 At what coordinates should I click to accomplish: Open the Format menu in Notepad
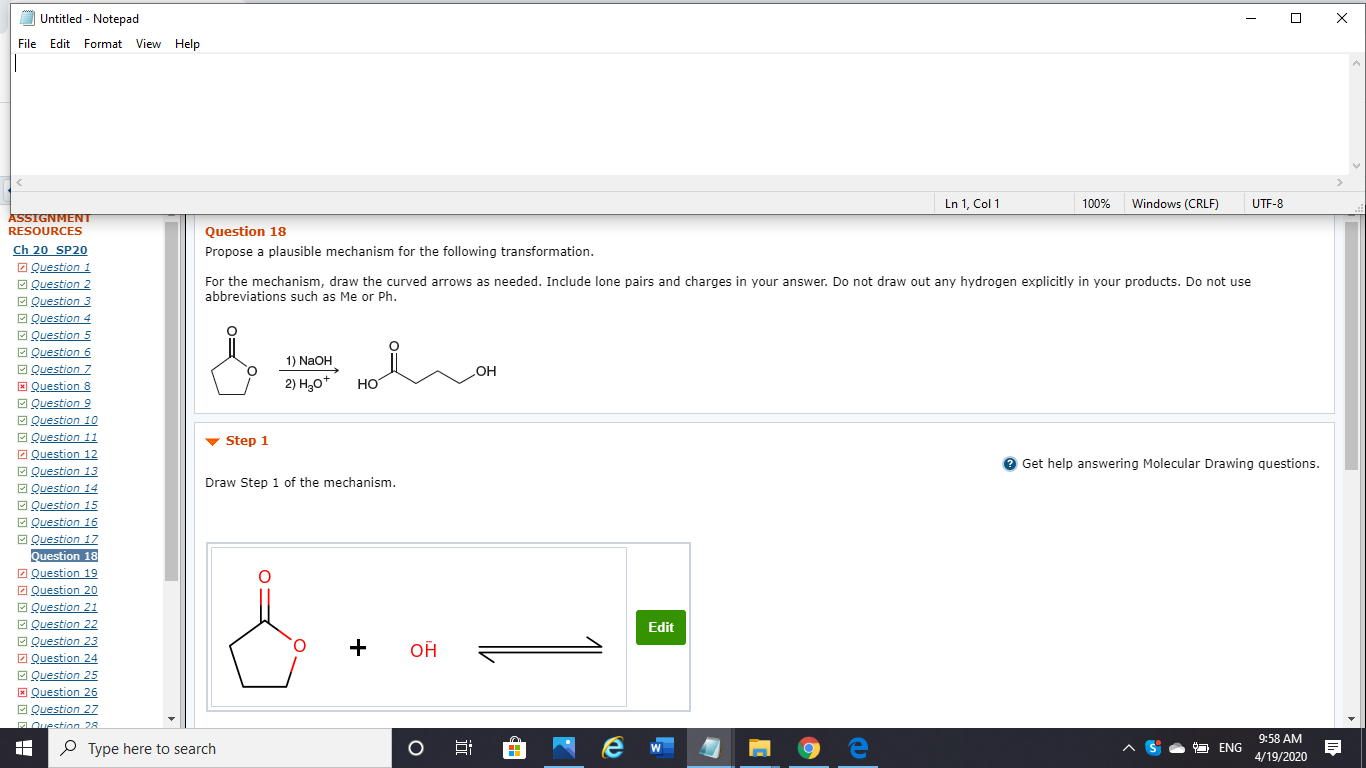(x=102, y=43)
